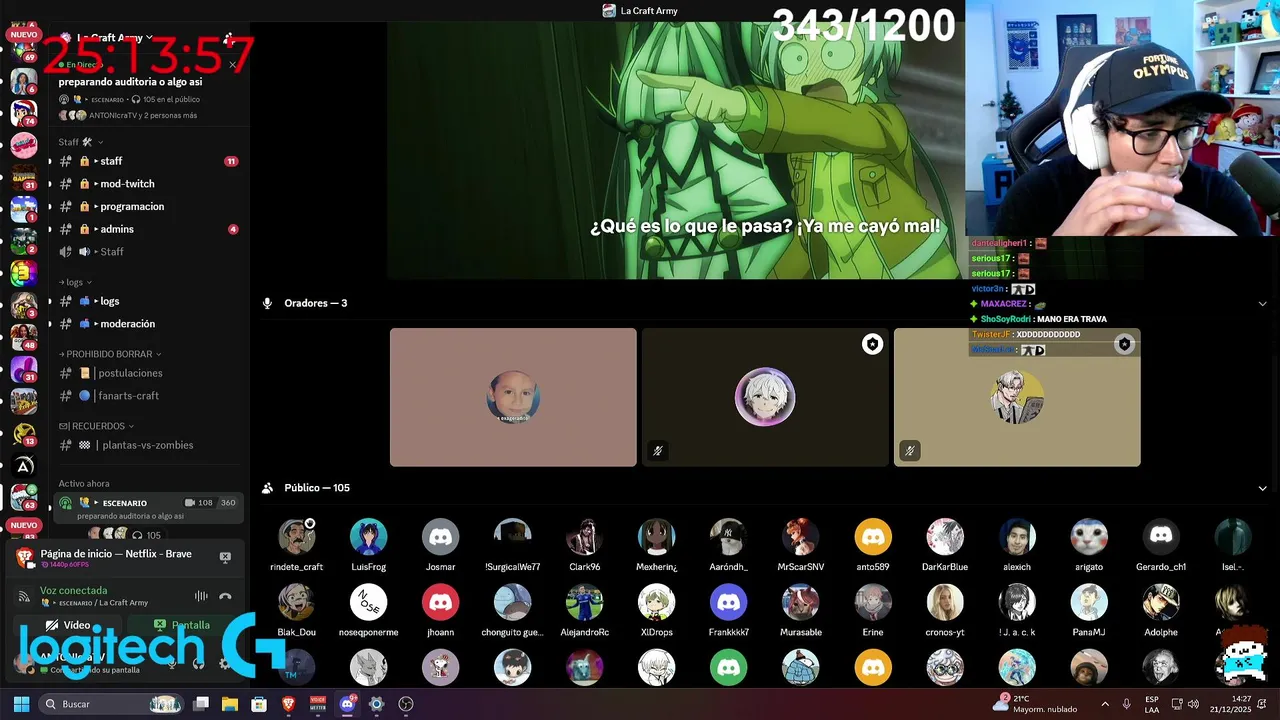1280x720 pixels.
Task: Collapse the PROHIBIDO BORRAR category
Action: coord(110,354)
